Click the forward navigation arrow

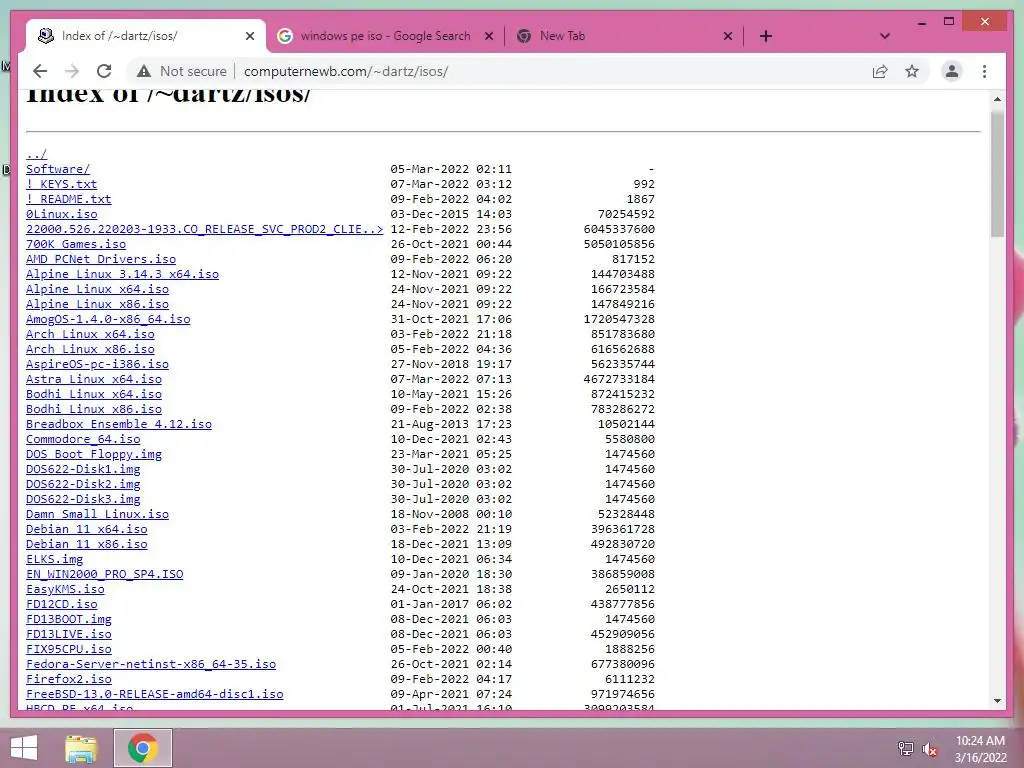[72, 71]
